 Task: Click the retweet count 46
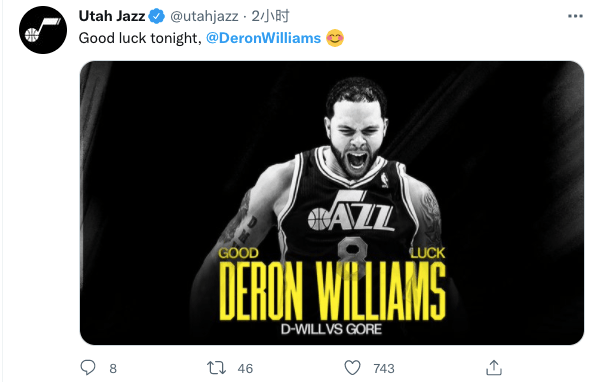click(x=245, y=368)
